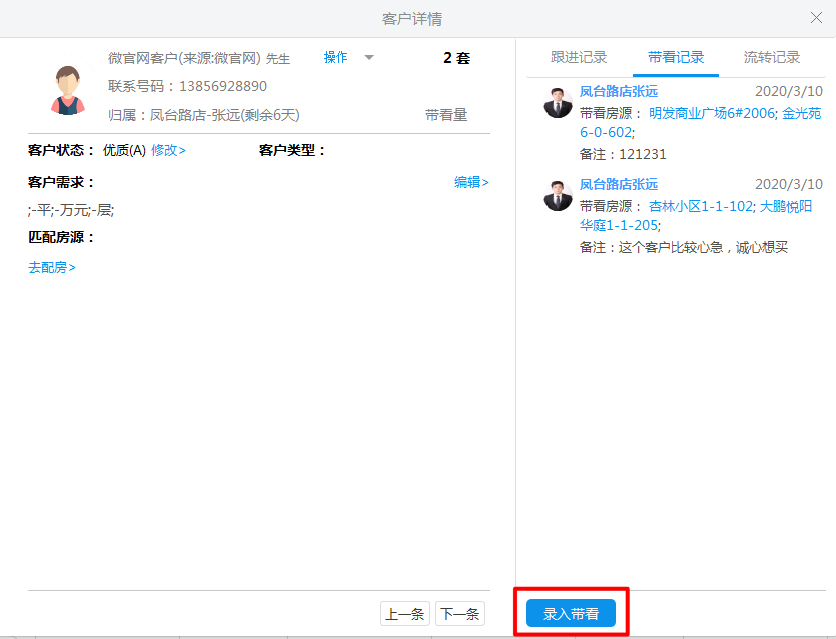This screenshot has height=639, width=836.
Task: Click the date of the 诚心想买 record
Action: (x=789, y=184)
